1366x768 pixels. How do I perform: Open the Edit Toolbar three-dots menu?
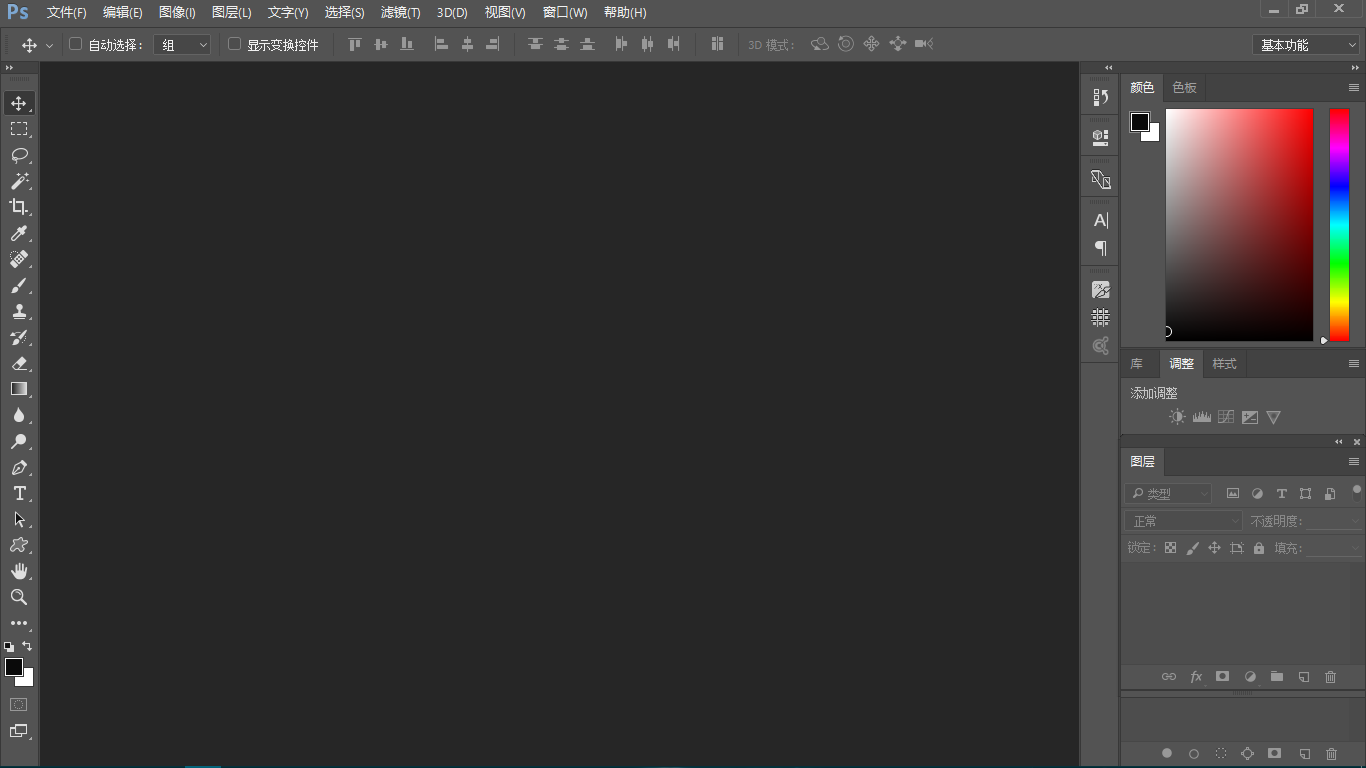[19, 623]
